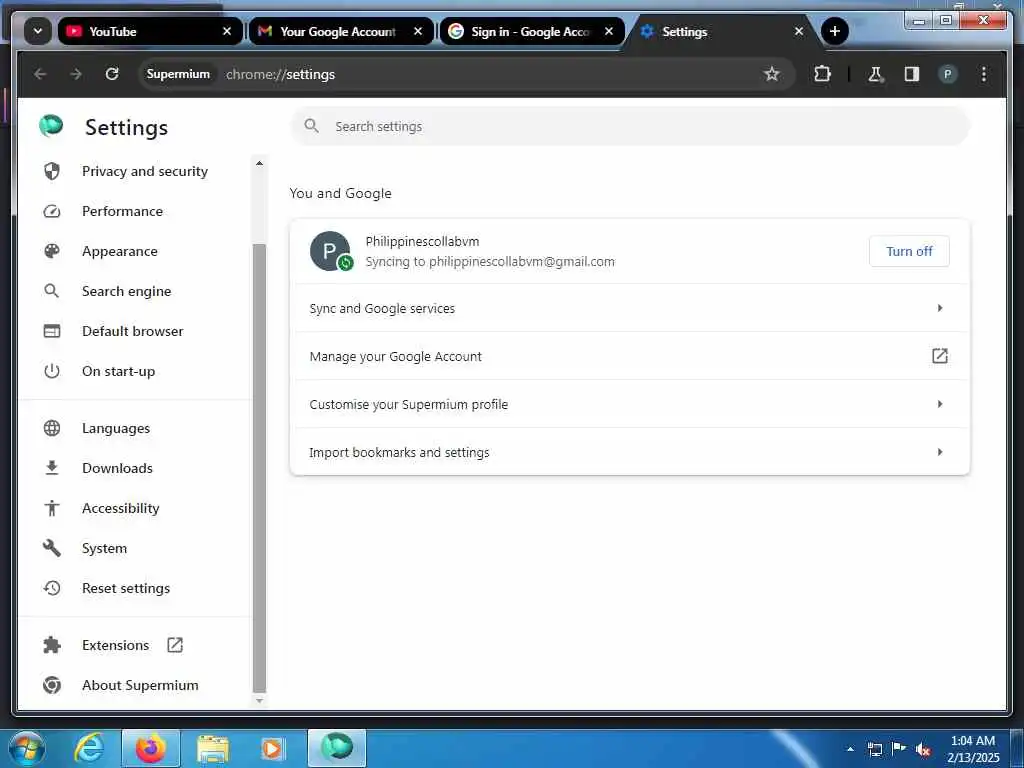Viewport: 1024px width, 768px height.
Task: Launch Internet Explorer from taskbar
Action: (x=89, y=749)
